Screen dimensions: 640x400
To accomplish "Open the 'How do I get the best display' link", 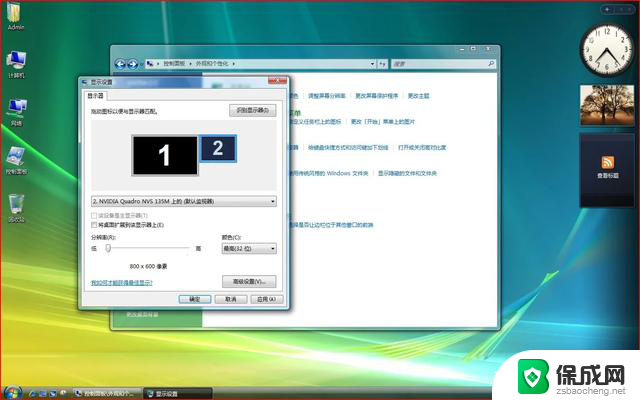I will pyautogui.click(x=122, y=282).
